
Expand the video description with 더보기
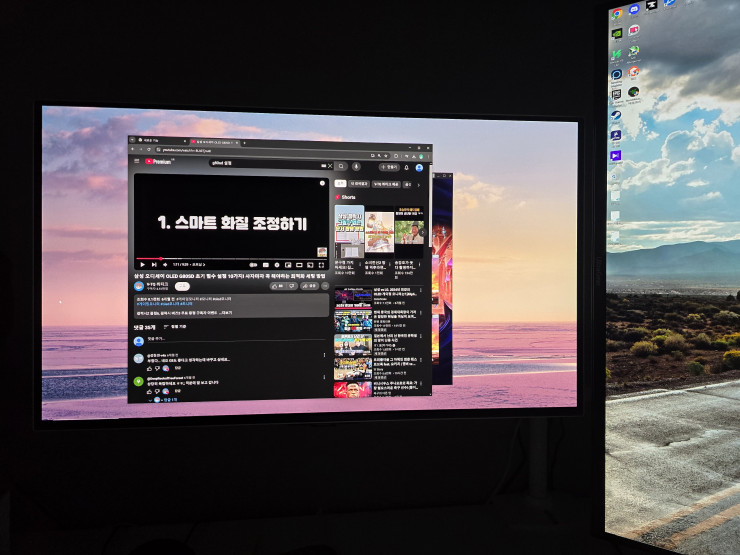[x=226, y=312]
